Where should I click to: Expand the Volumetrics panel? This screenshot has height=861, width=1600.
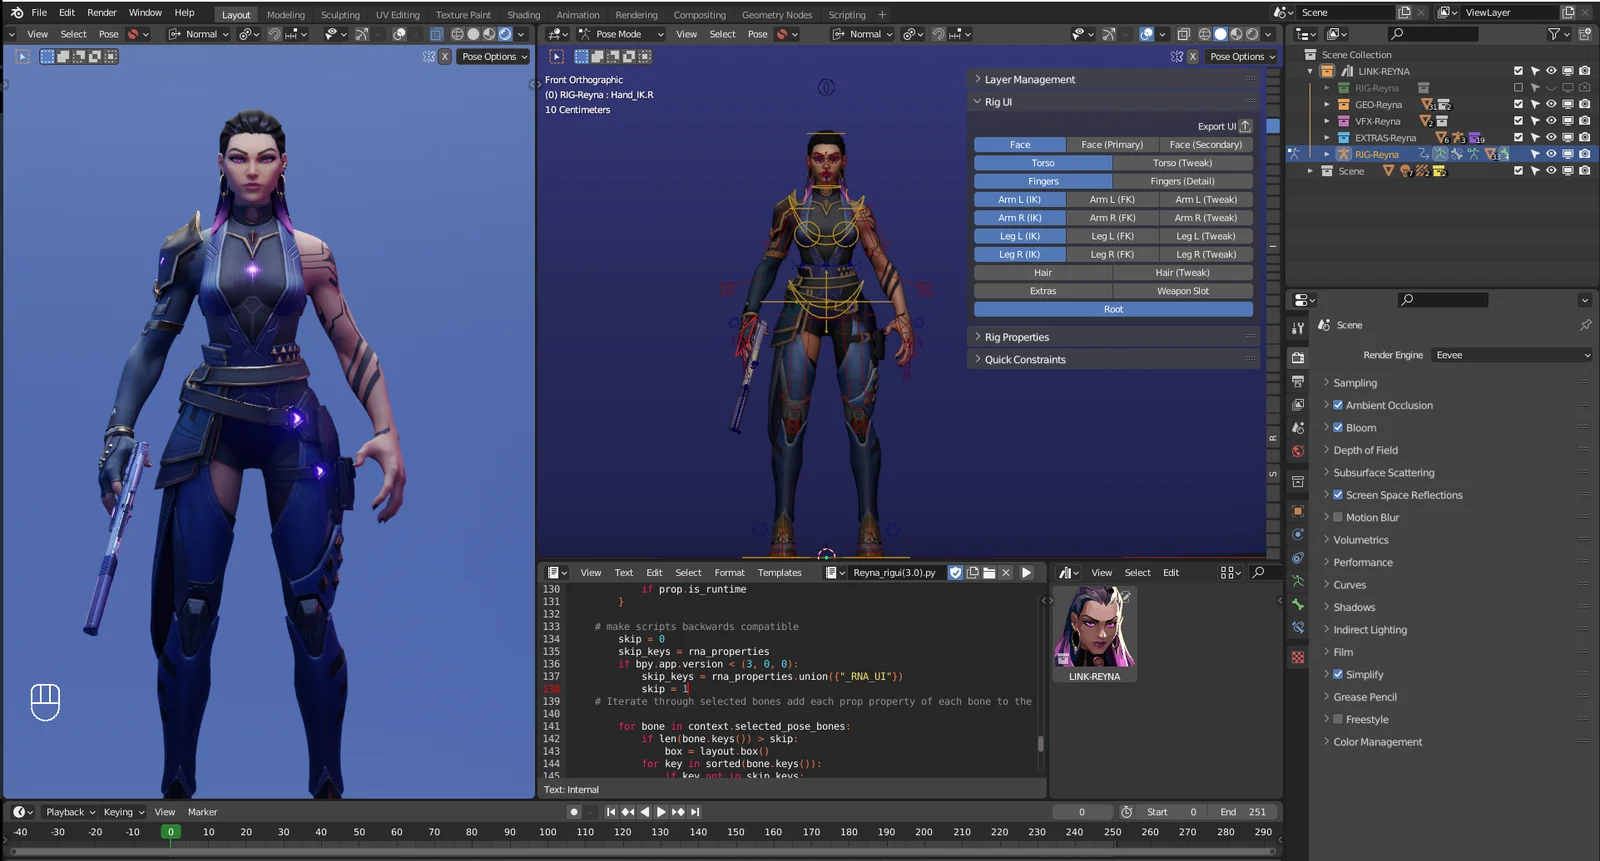pyautogui.click(x=1361, y=540)
